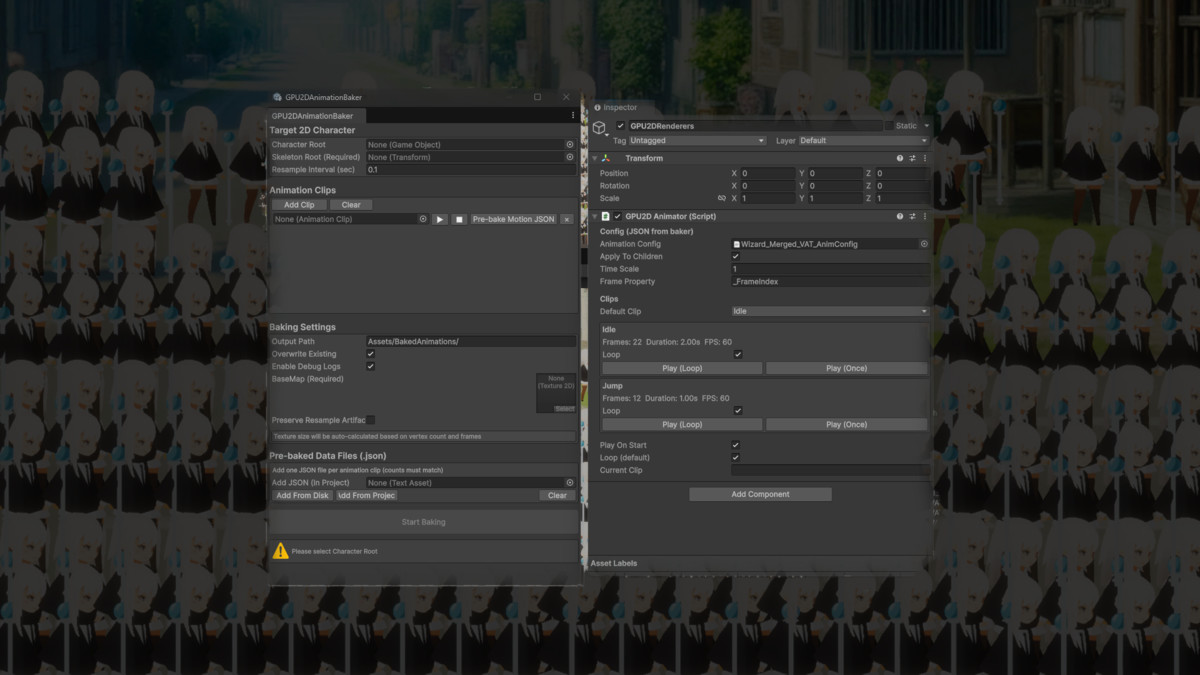This screenshot has width=1200, height=675.
Task: Toggle the GPU2DRenderers active checkbox
Action: tap(620, 126)
